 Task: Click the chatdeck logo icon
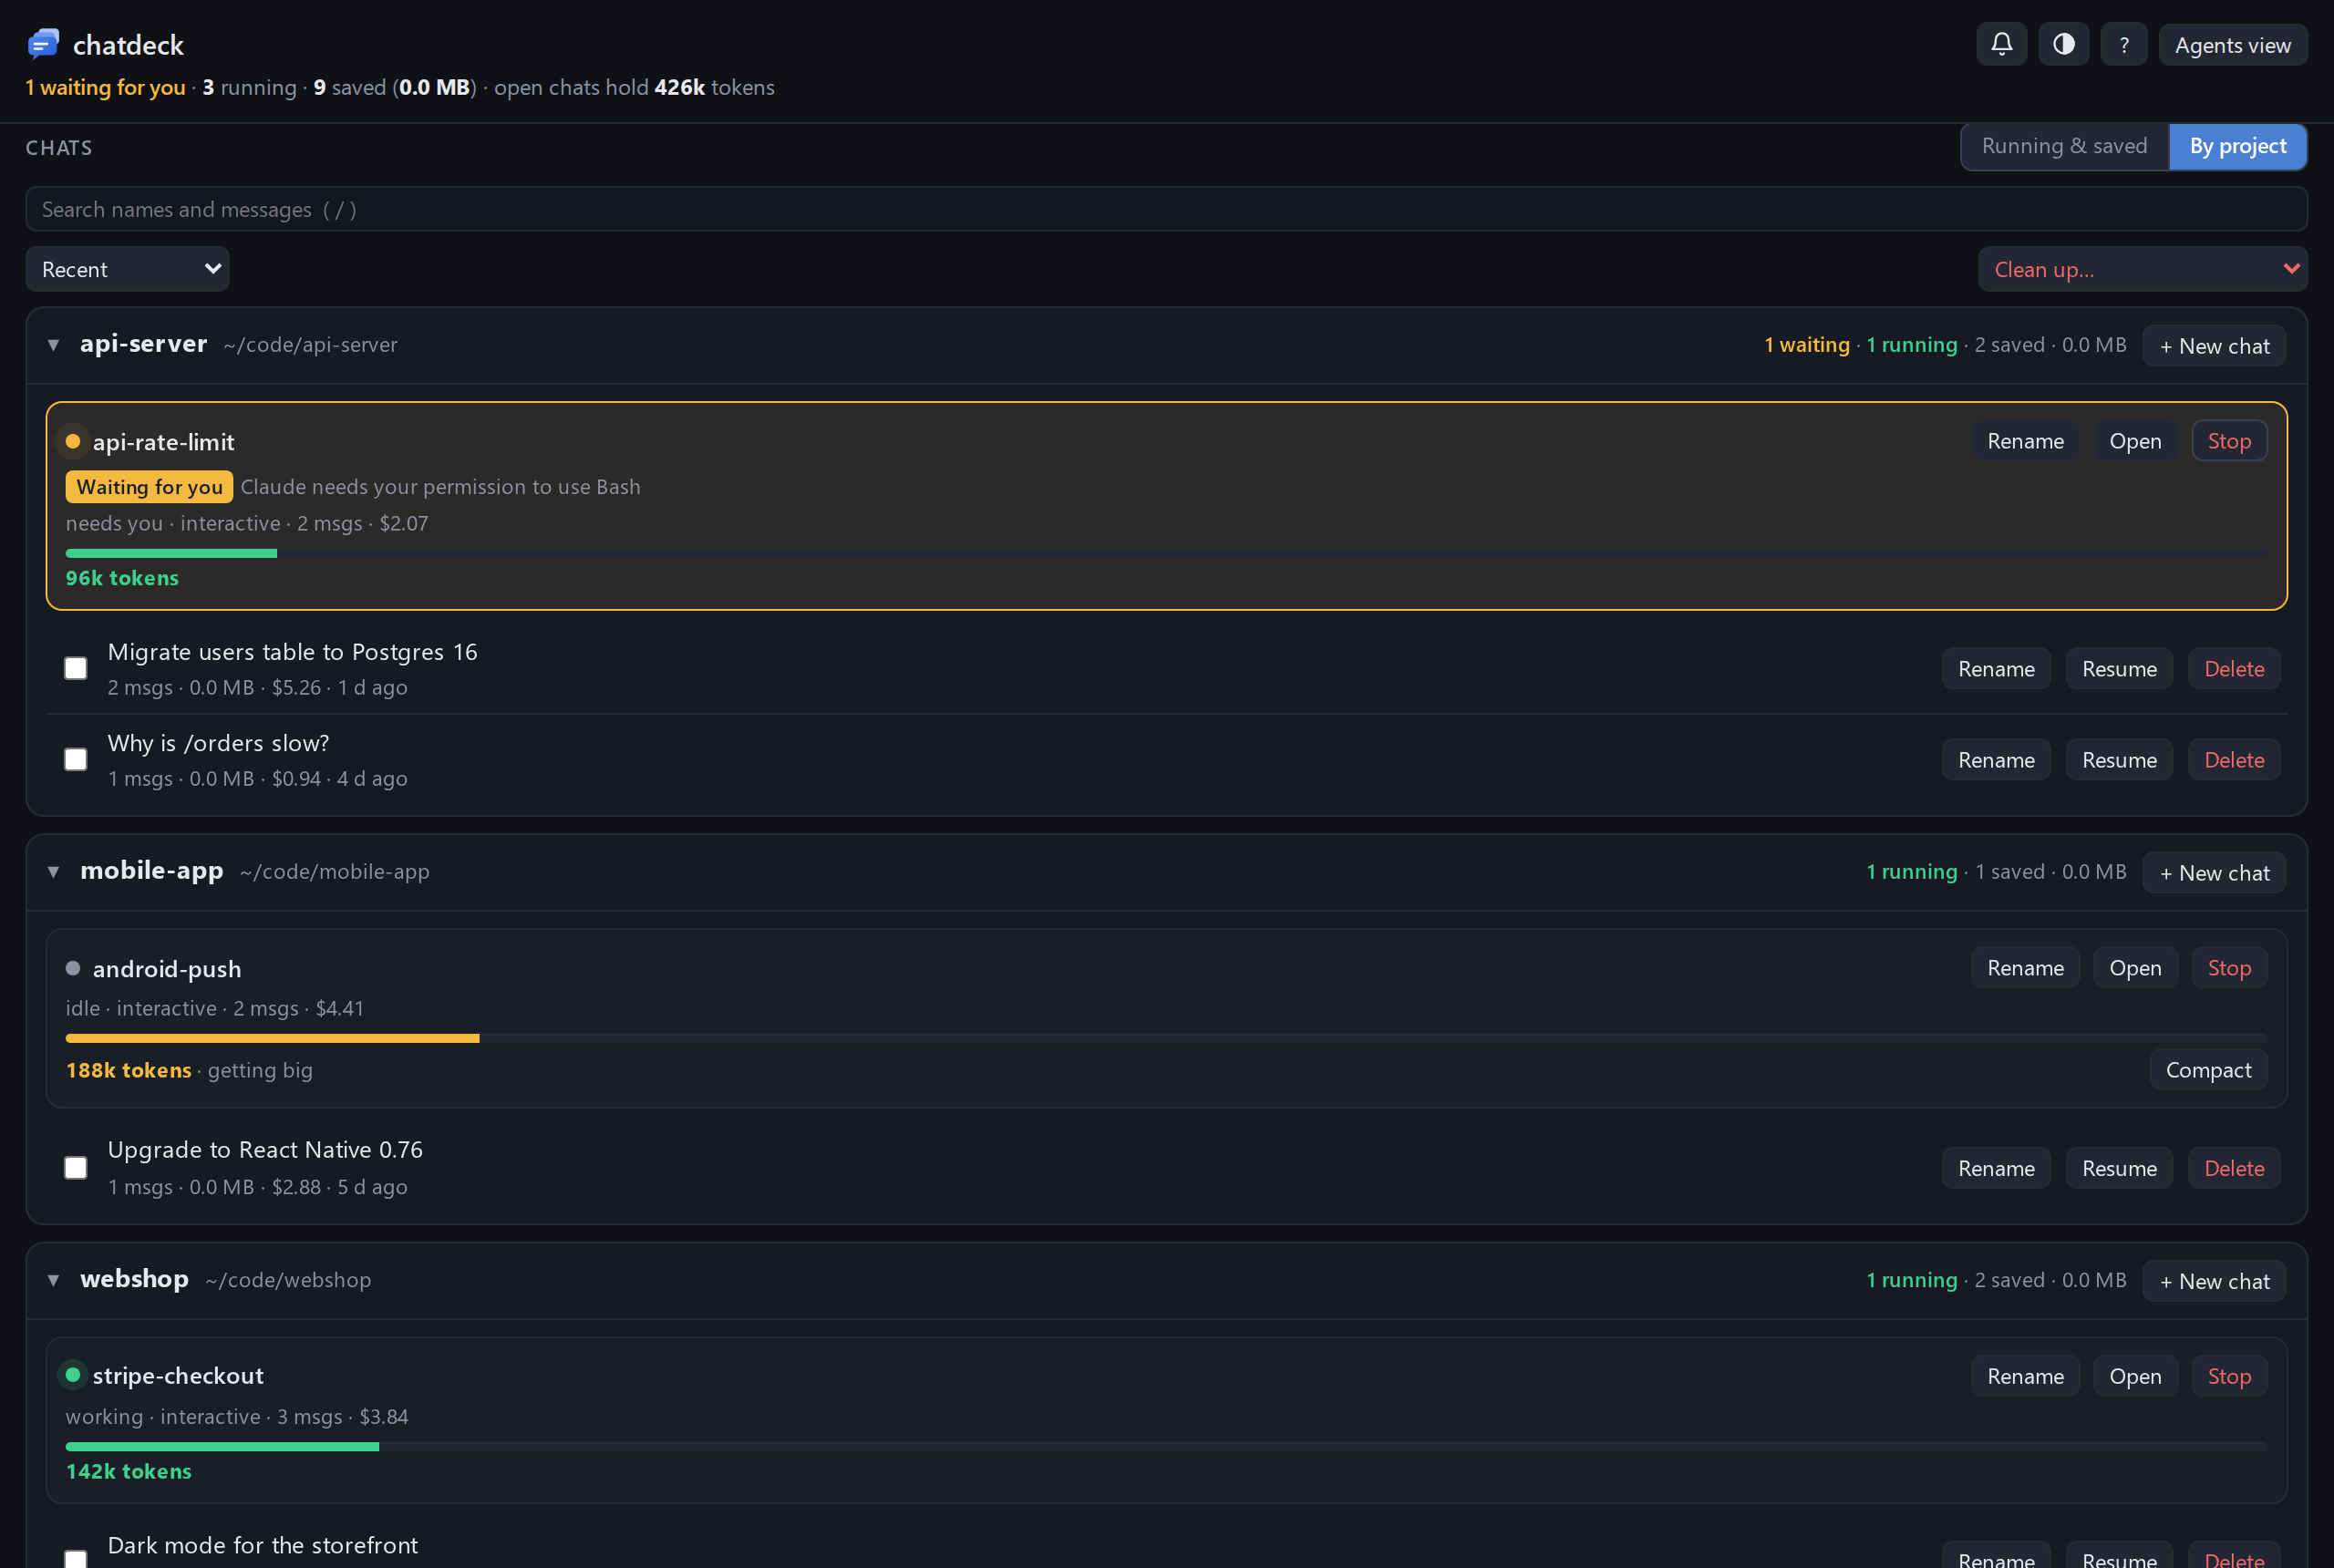point(43,44)
